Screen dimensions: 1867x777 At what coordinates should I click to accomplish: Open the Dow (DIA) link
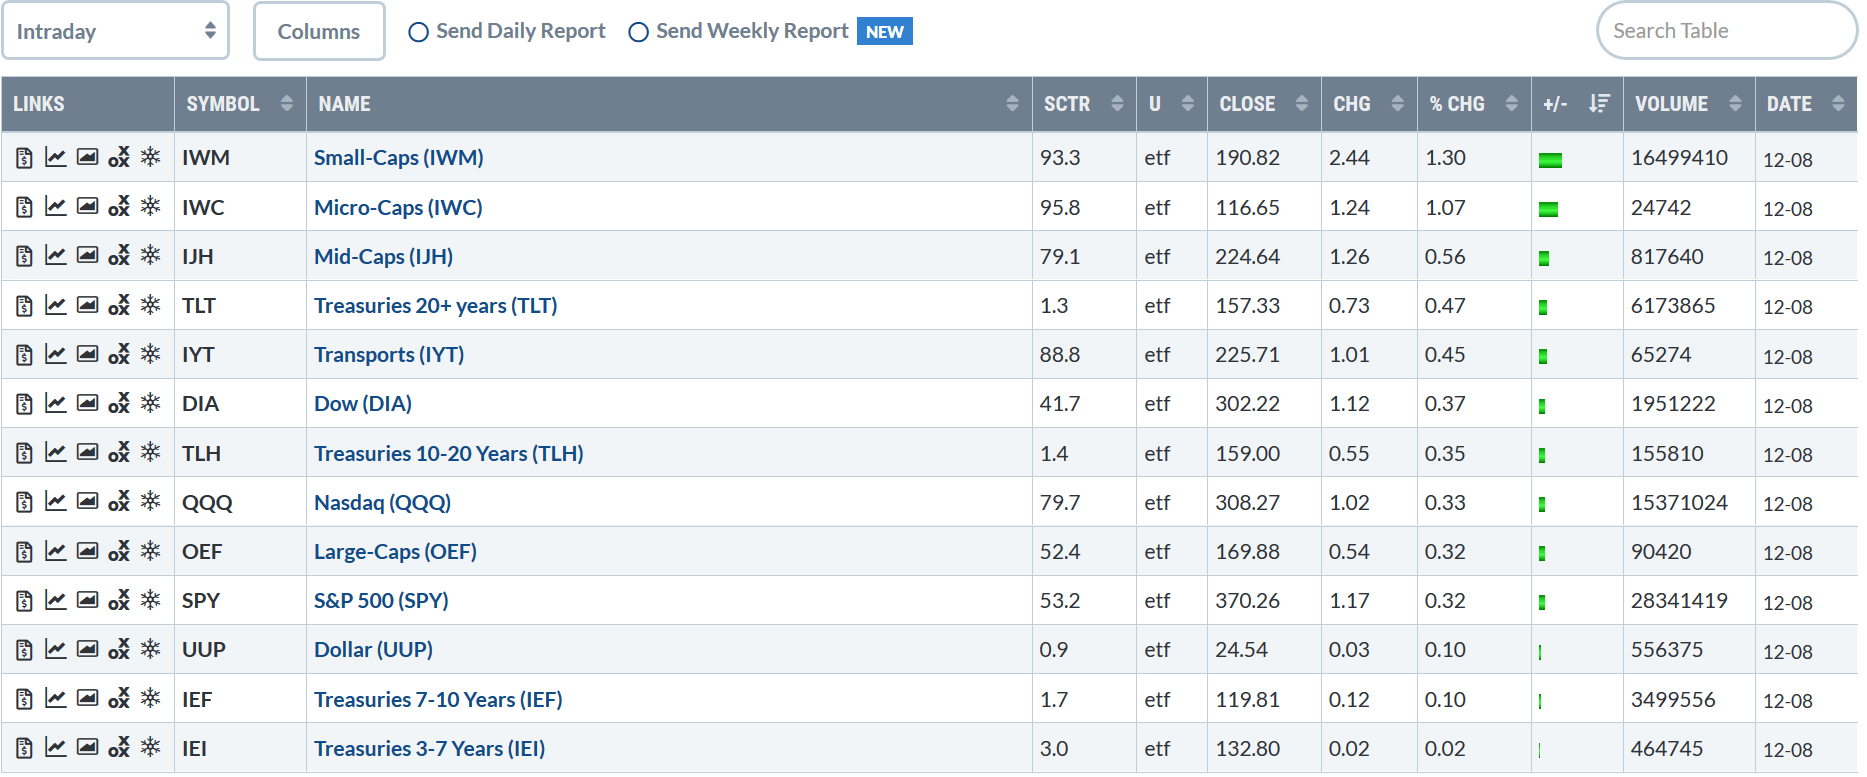[x=363, y=404]
